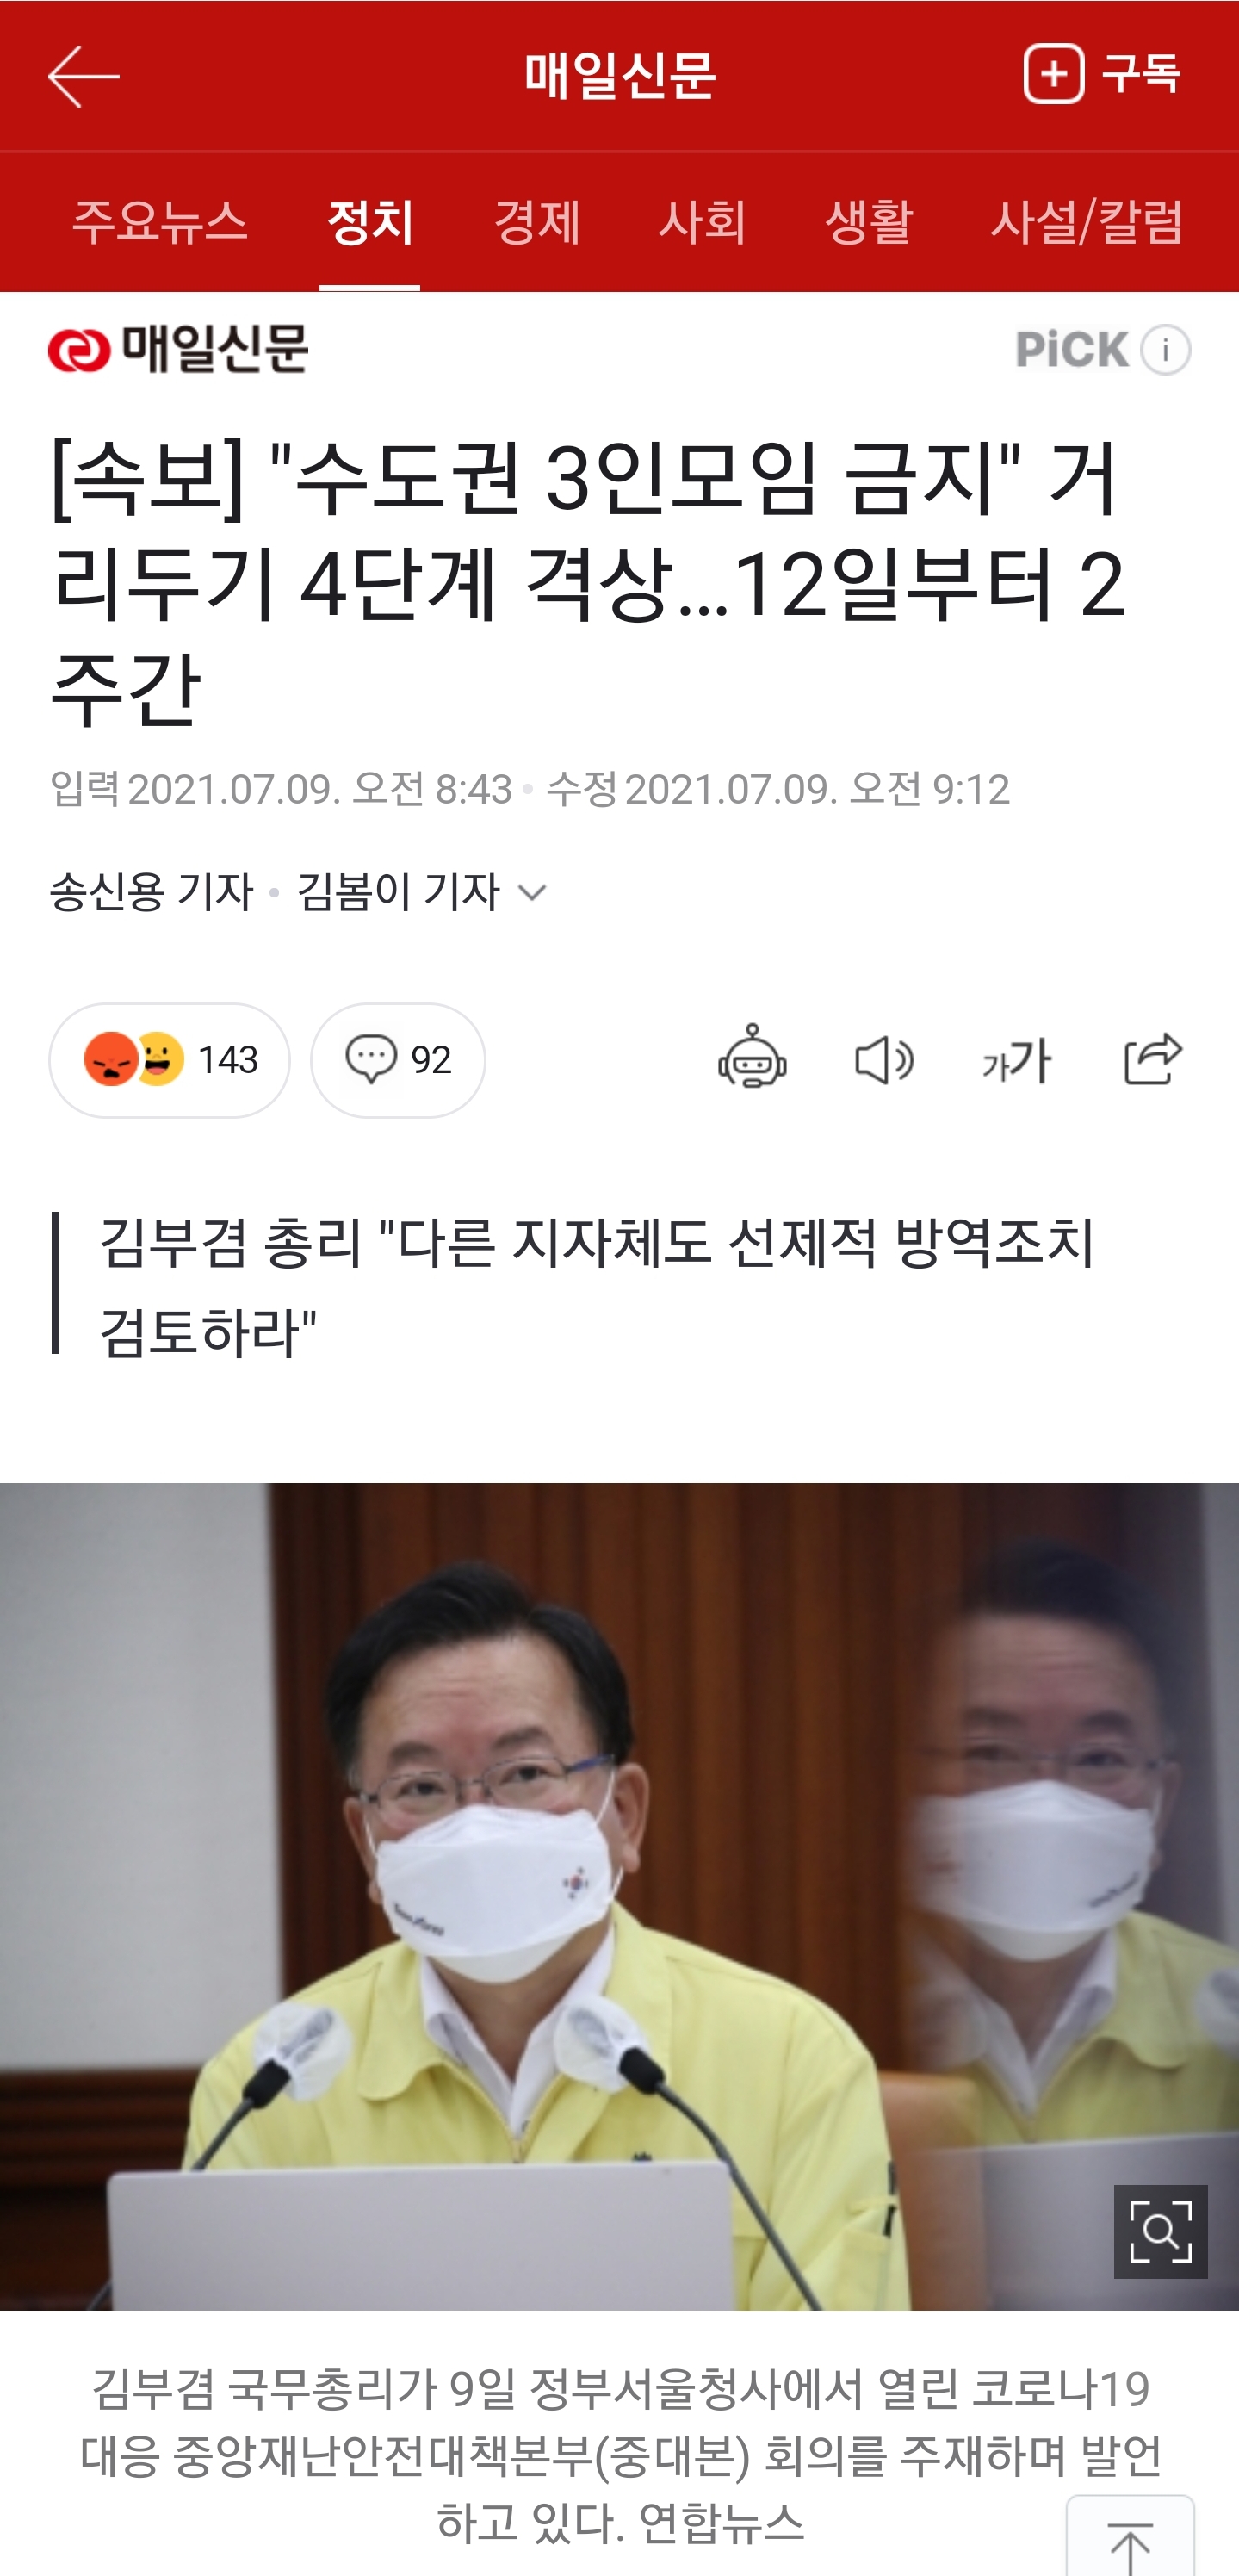The width and height of the screenshot is (1239, 2576).
Task: Open the 사설/칼럼 tab
Action: point(1087,221)
